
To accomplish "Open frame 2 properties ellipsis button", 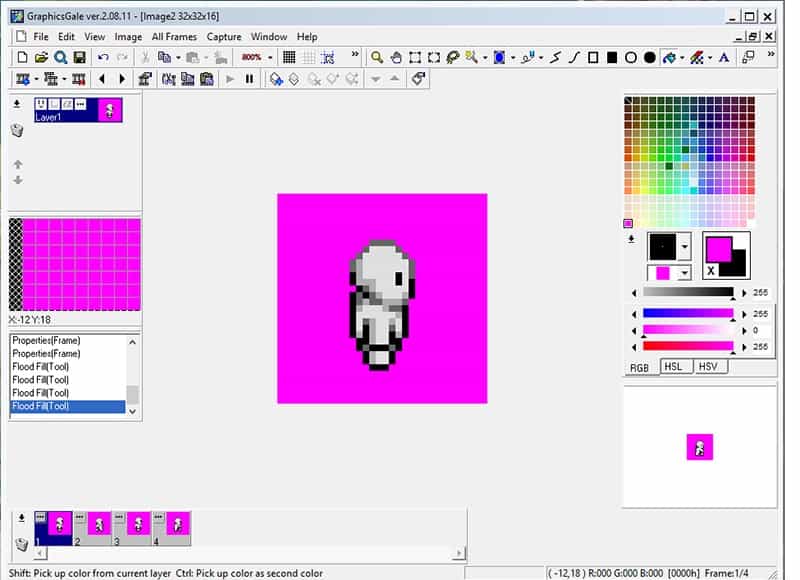I will [80, 517].
